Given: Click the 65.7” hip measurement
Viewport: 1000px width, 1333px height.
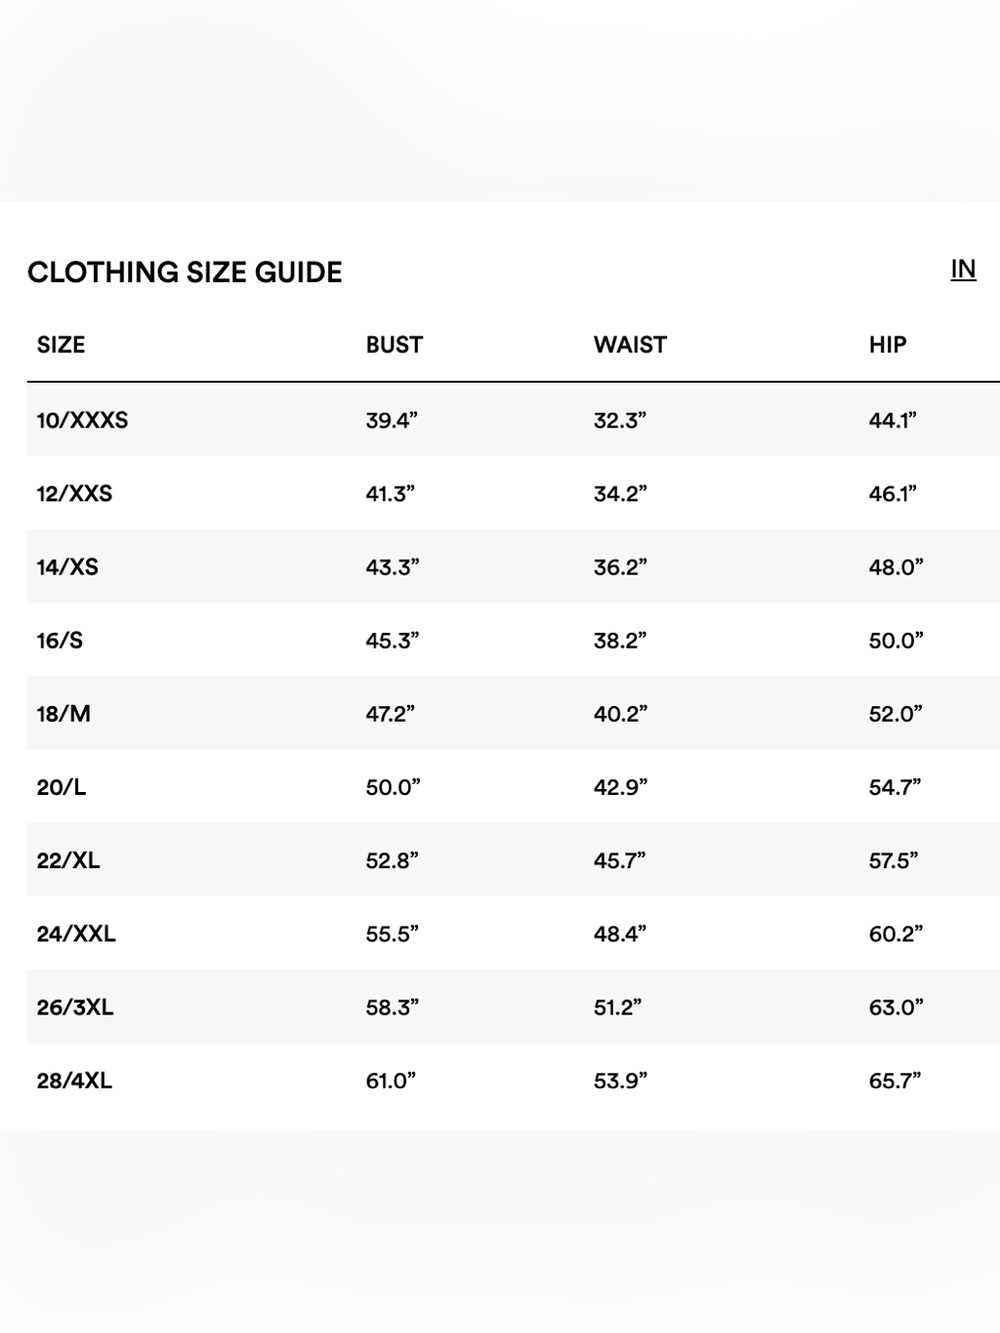Looking at the screenshot, I should [x=895, y=1080].
